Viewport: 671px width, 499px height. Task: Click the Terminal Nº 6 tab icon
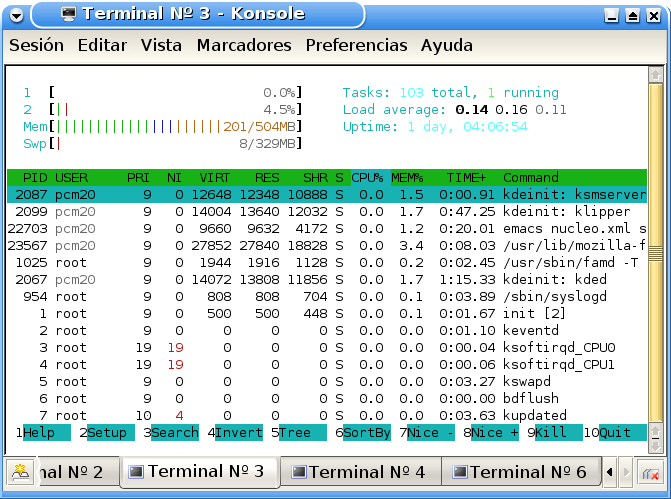click(458, 472)
